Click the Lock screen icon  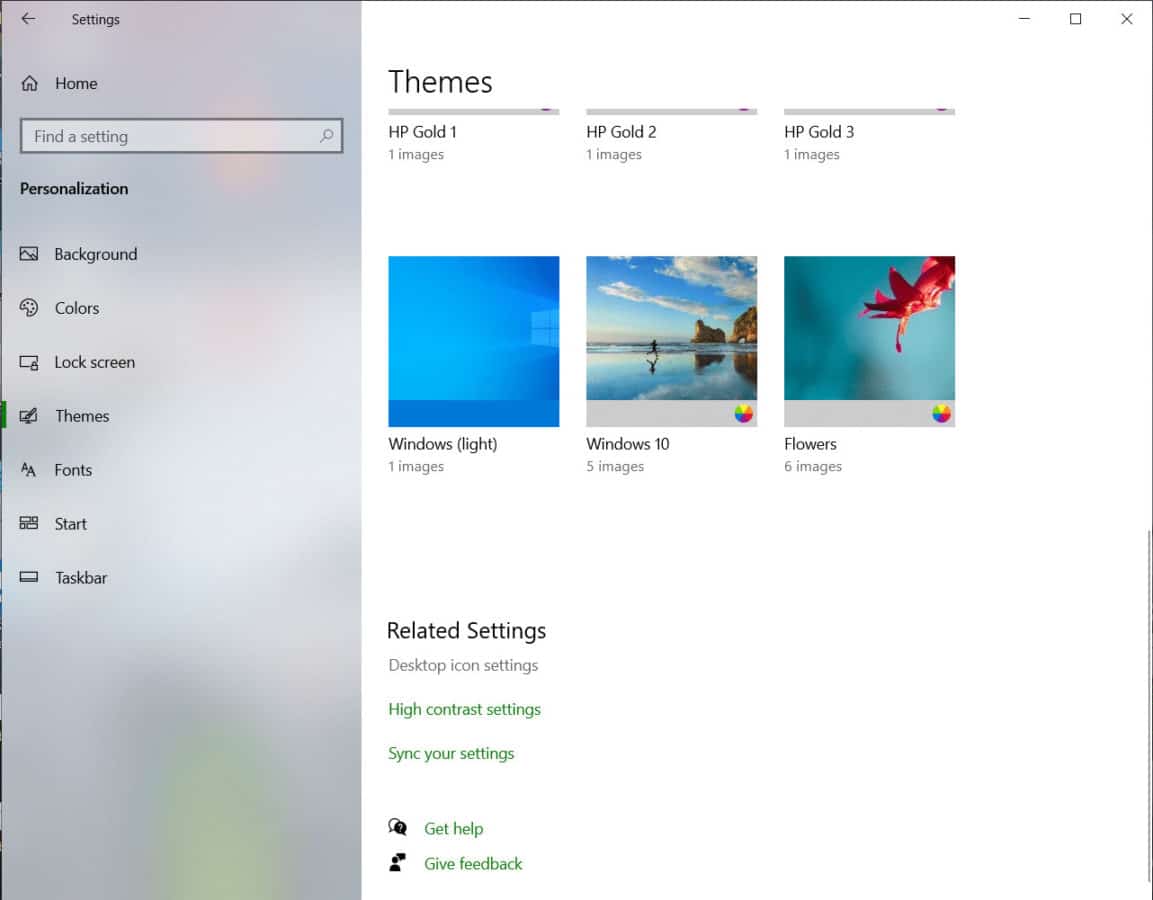(29, 362)
